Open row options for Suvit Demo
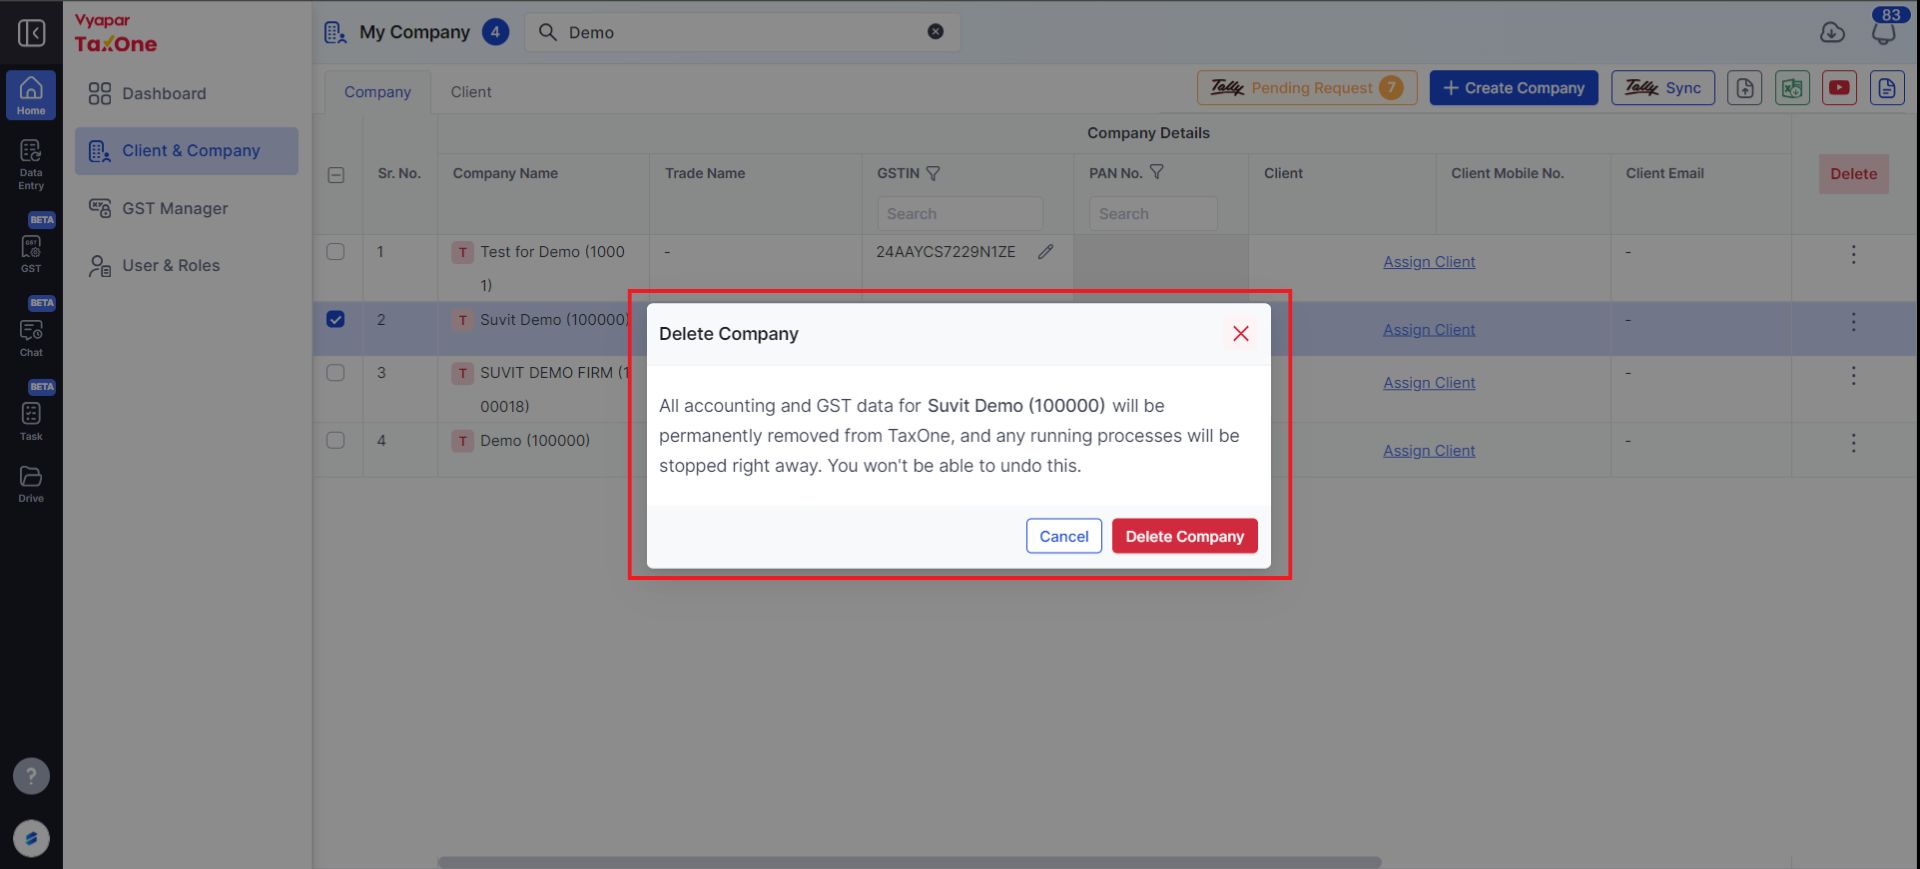Screen dimensions: 1920x869 point(1853,322)
